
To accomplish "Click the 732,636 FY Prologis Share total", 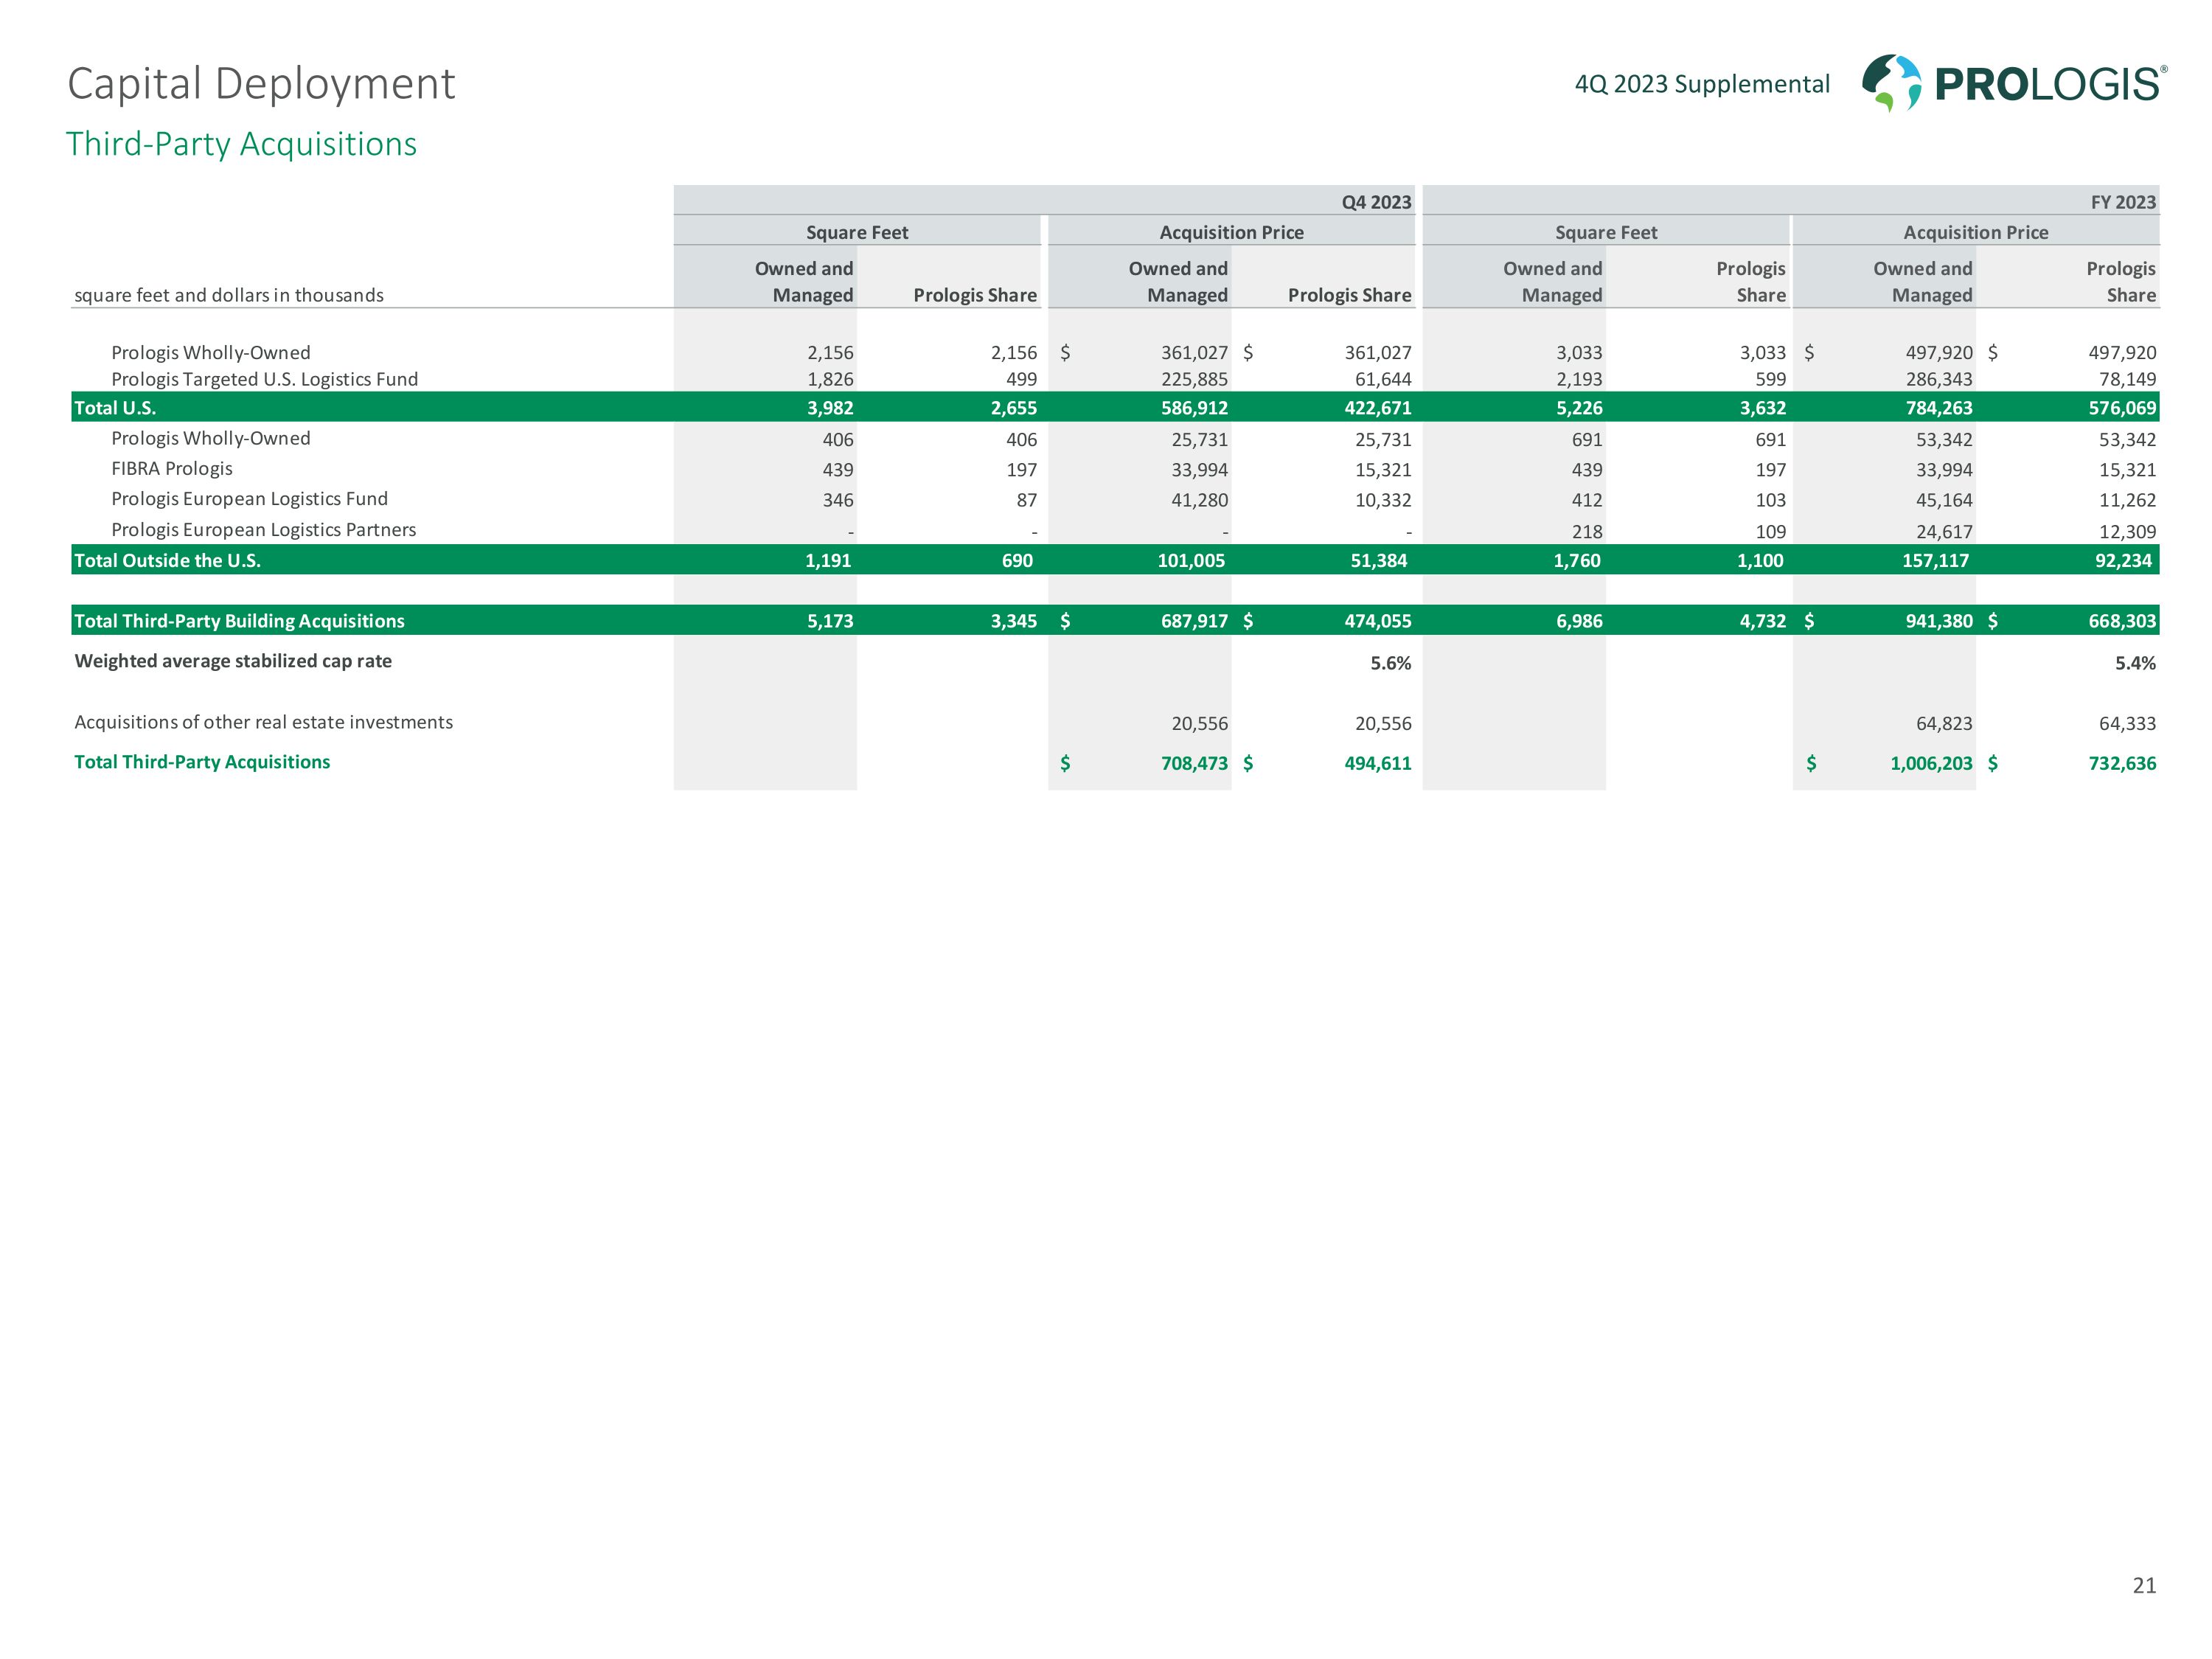I will [x=2121, y=764].
